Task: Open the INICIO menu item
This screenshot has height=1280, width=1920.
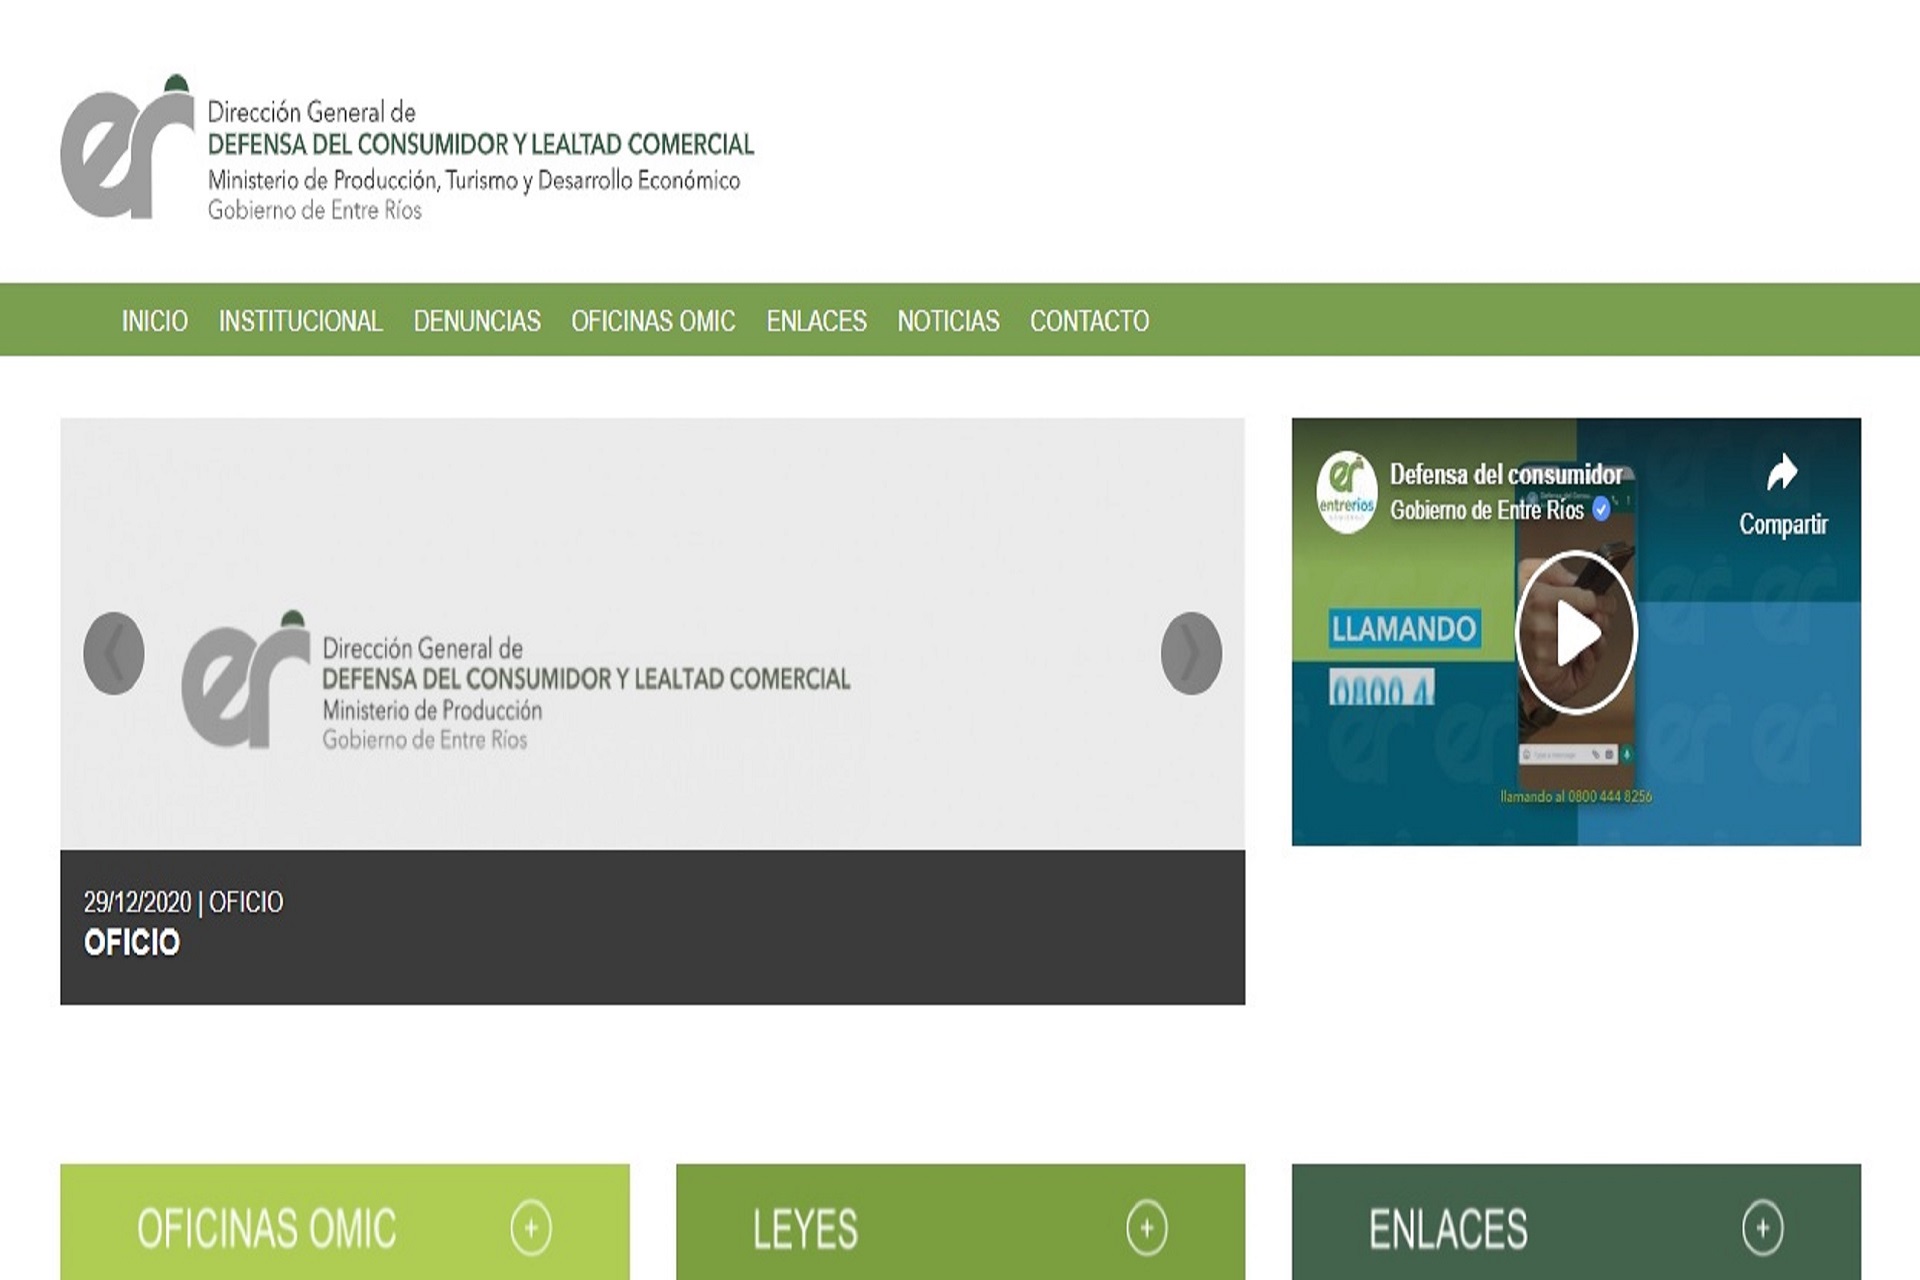Action: click(155, 321)
